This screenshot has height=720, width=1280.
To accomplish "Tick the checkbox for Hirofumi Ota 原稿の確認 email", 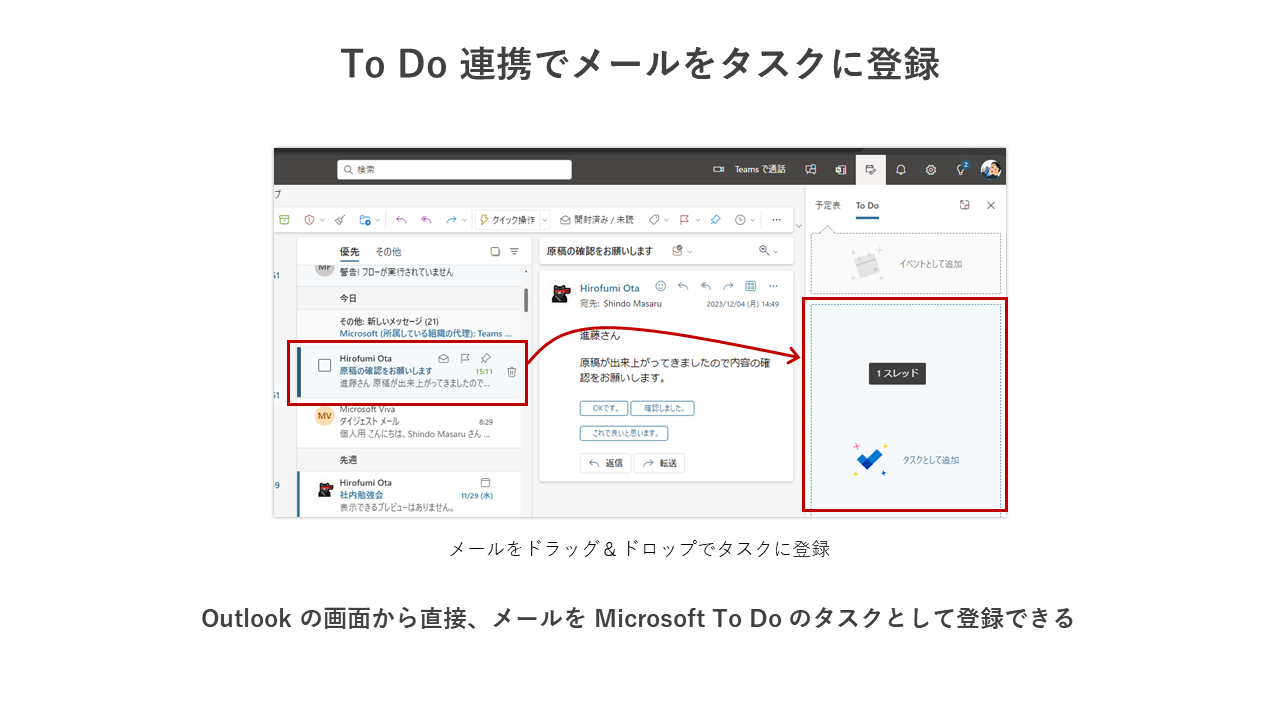I will 324,365.
